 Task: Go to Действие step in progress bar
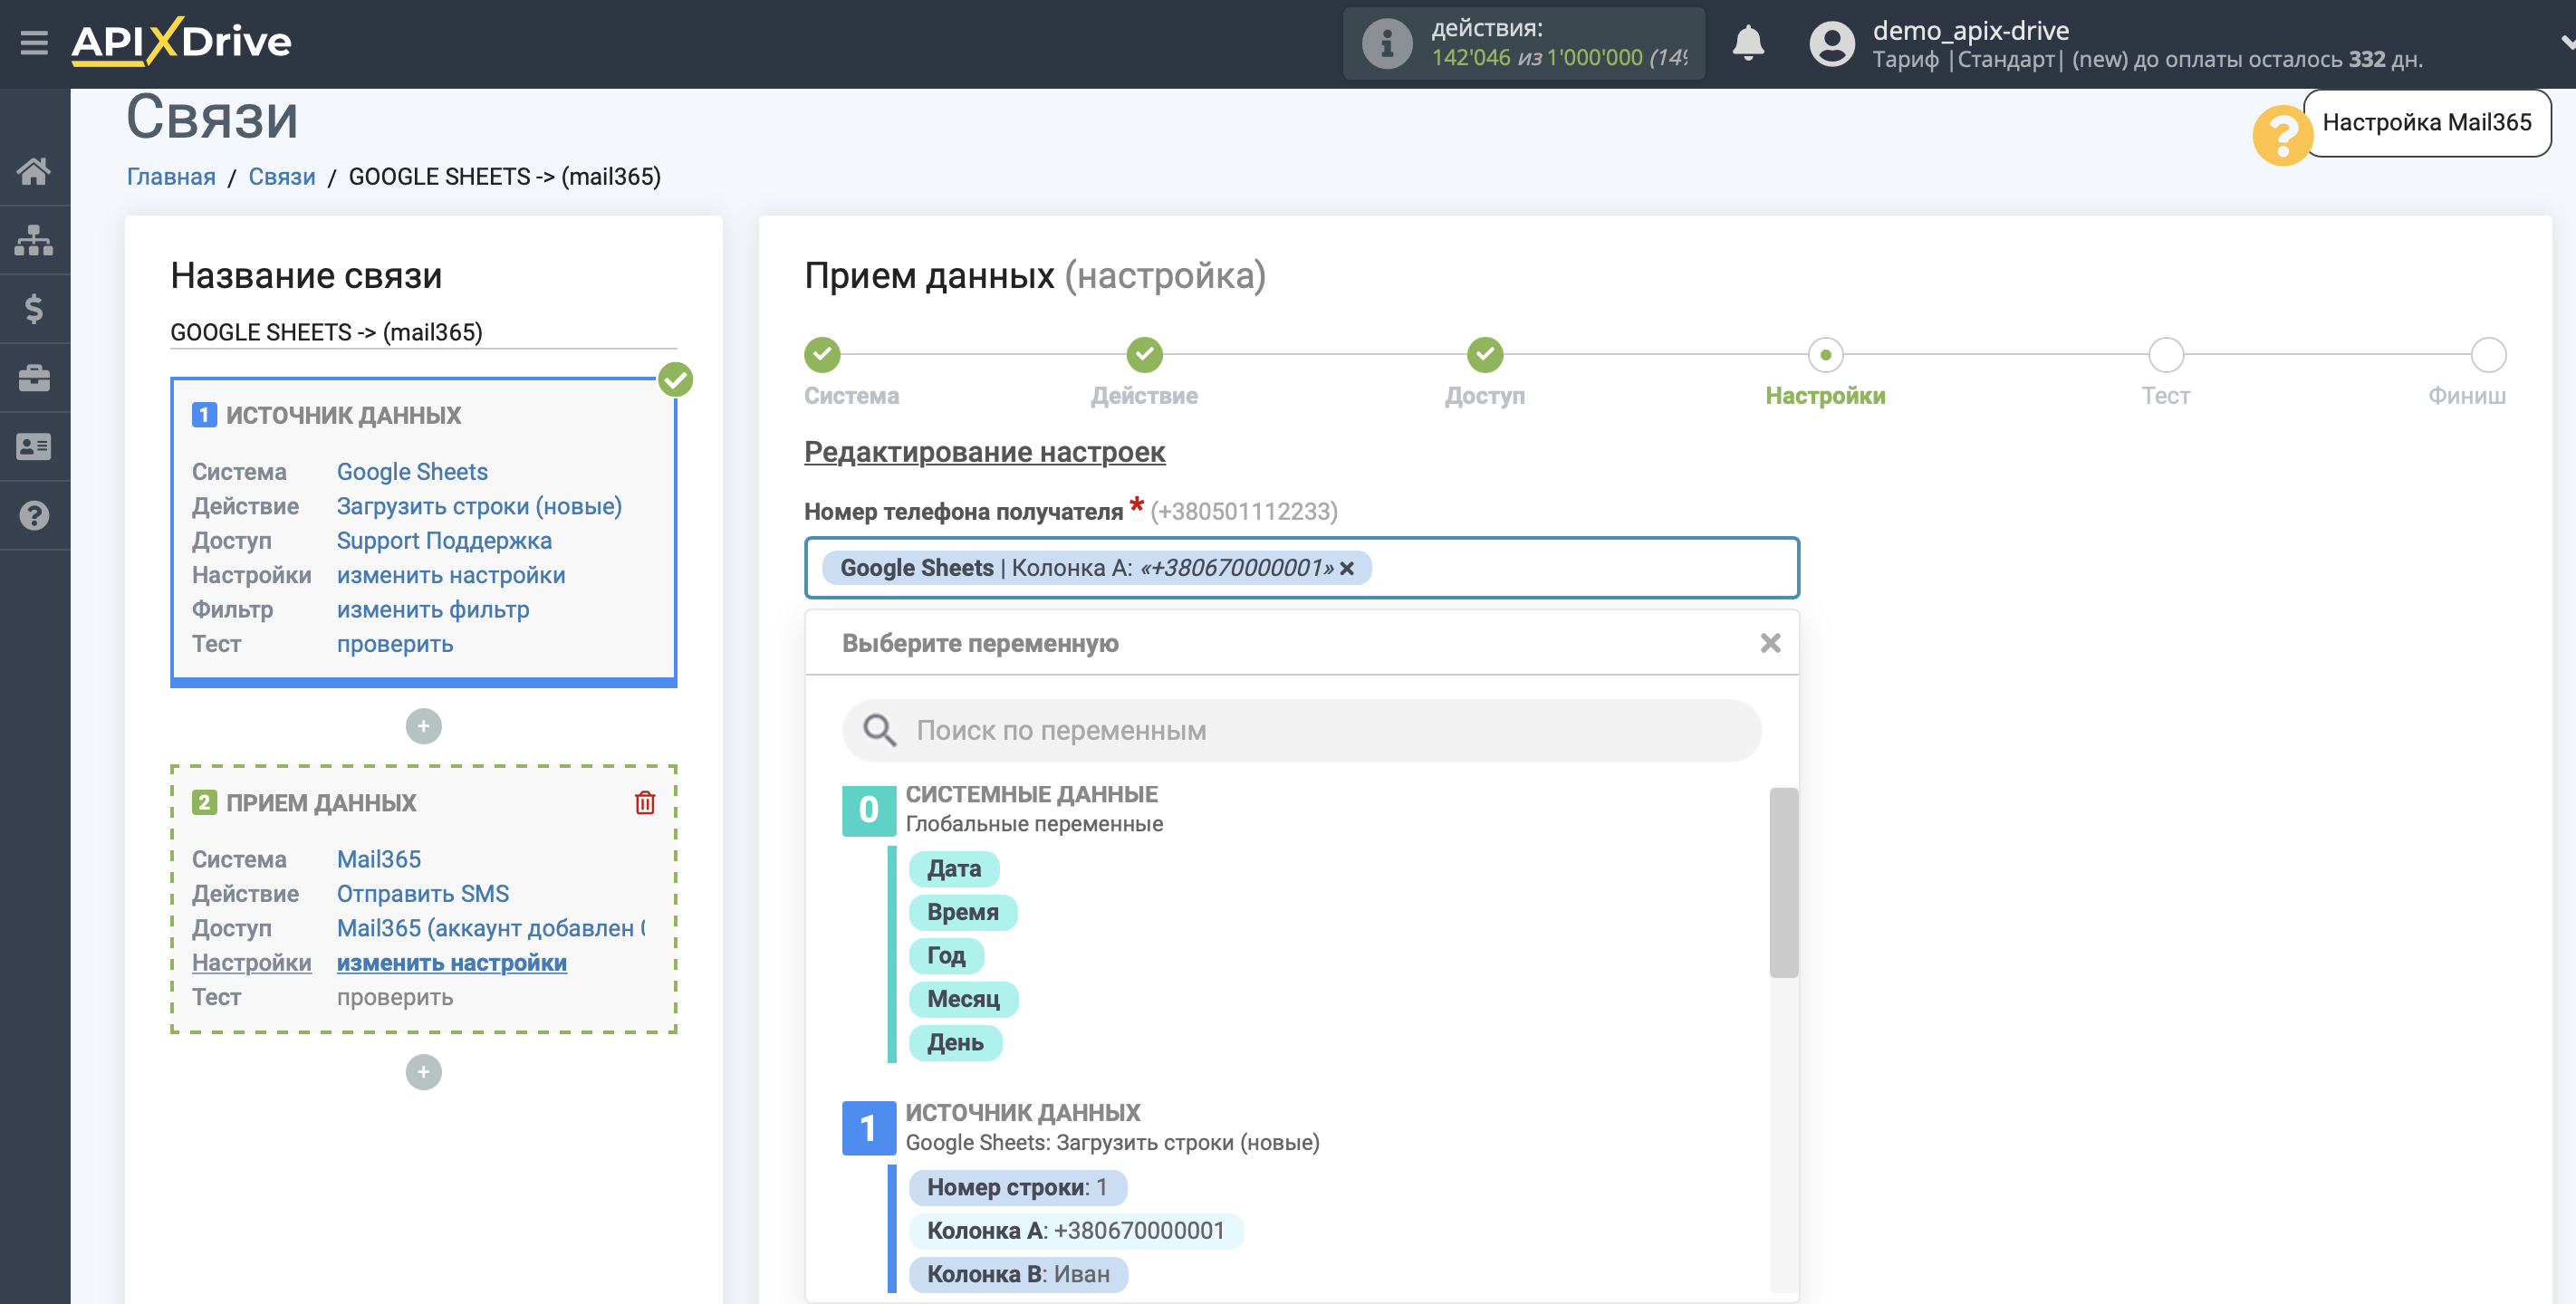pos(1144,354)
